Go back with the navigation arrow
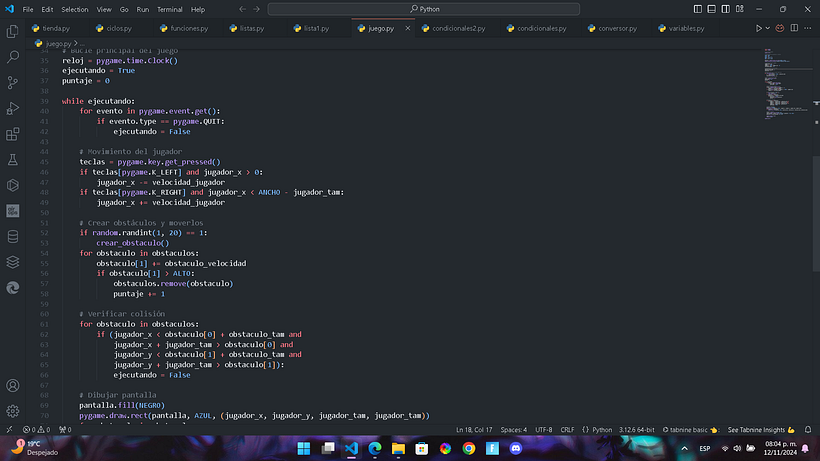This screenshot has height=461, width=820. click(x=242, y=9)
